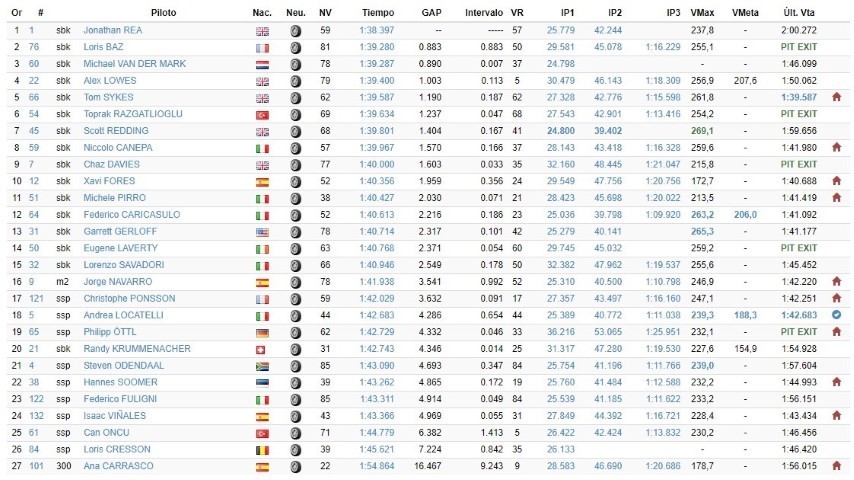This screenshot has width=854, height=480.
Task: Click the blue checkmark icon in Locatelli's row
Action: pyautogui.click(x=836, y=314)
